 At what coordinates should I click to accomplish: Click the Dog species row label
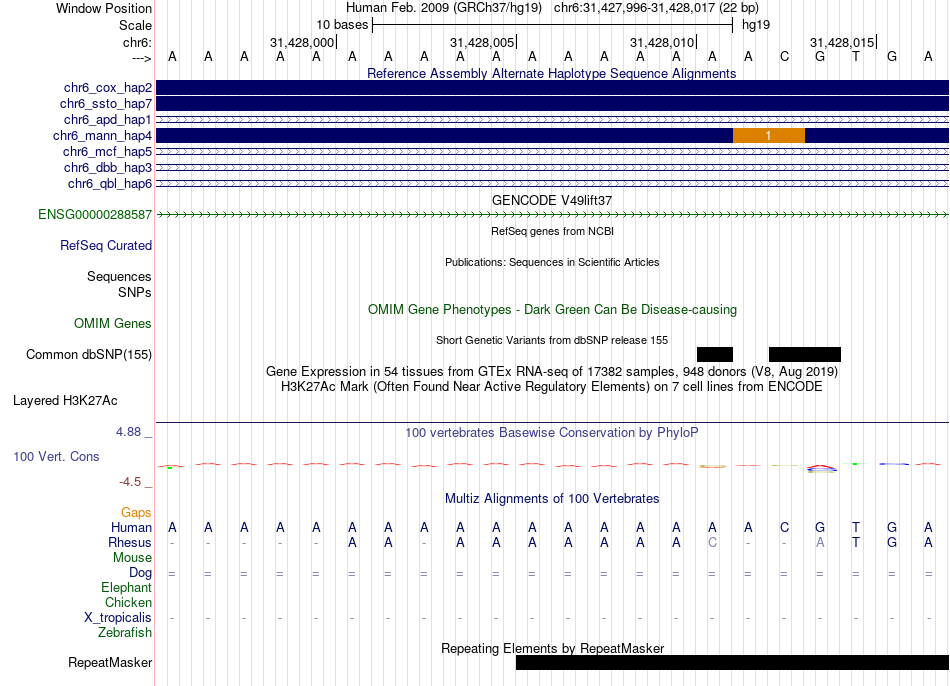(140, 573)
